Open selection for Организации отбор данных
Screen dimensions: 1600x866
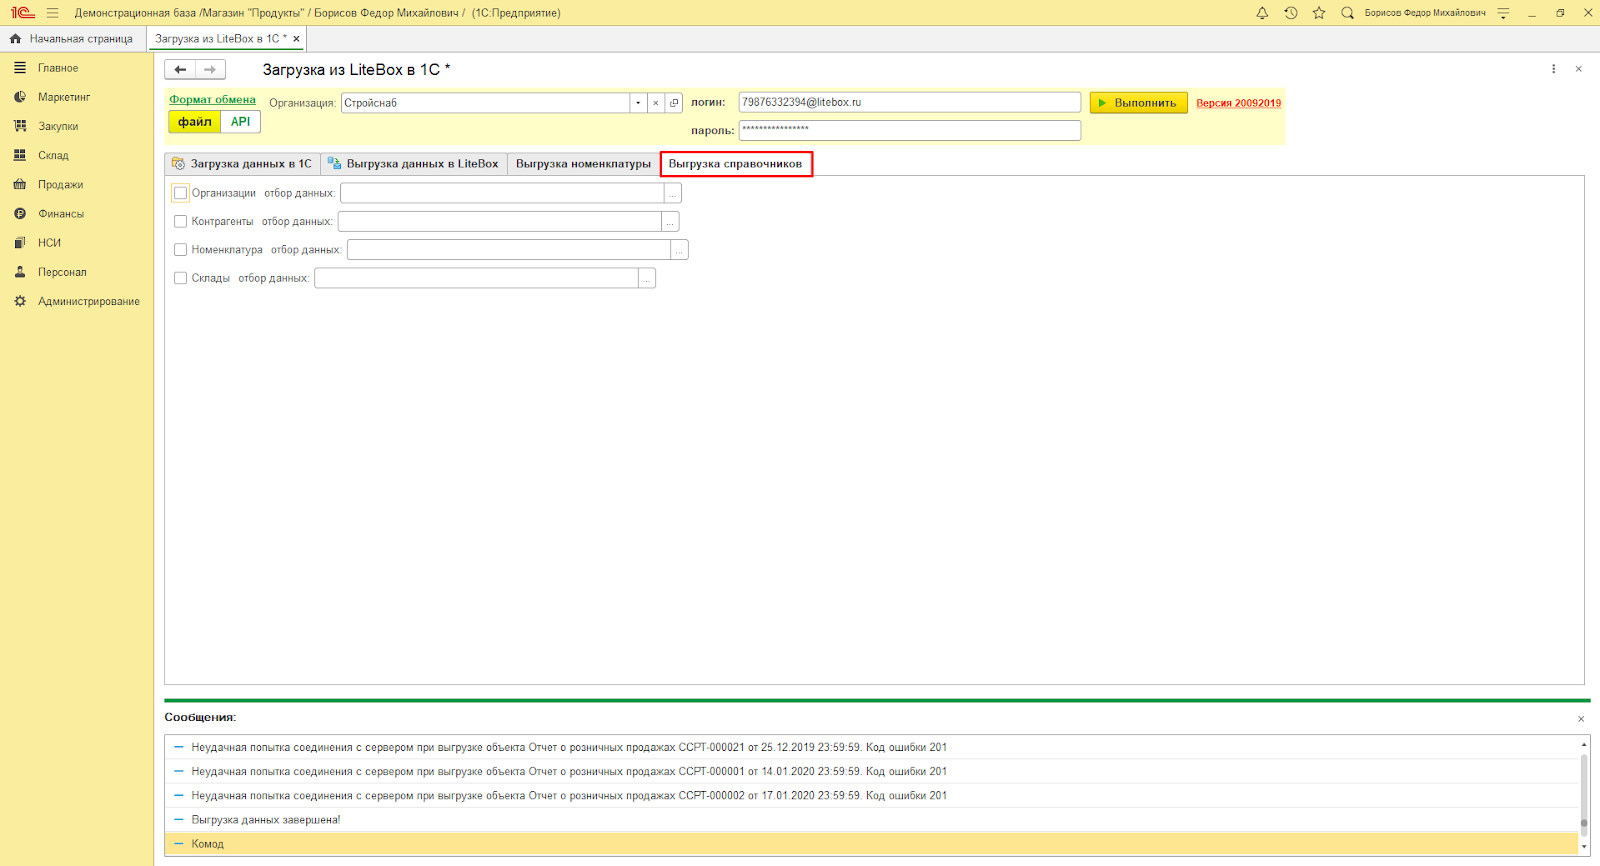(x=673, y=193)
